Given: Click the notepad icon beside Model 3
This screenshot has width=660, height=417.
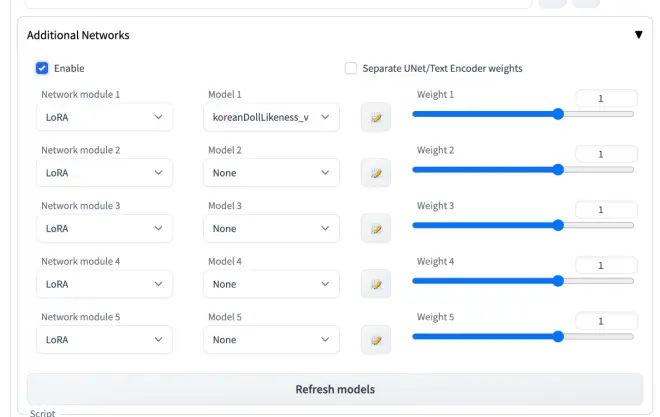Looking at the screenshot, I should [x=376, y=228].
